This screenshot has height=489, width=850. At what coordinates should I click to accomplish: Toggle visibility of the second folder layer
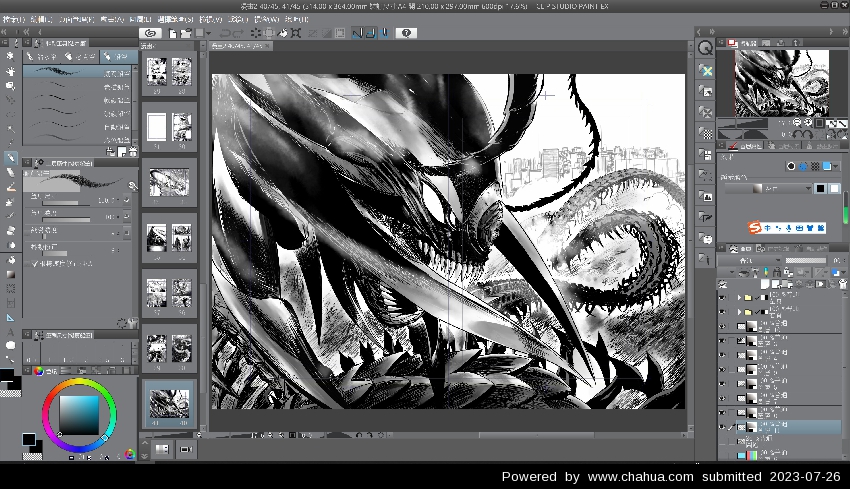tap(722, 312)
